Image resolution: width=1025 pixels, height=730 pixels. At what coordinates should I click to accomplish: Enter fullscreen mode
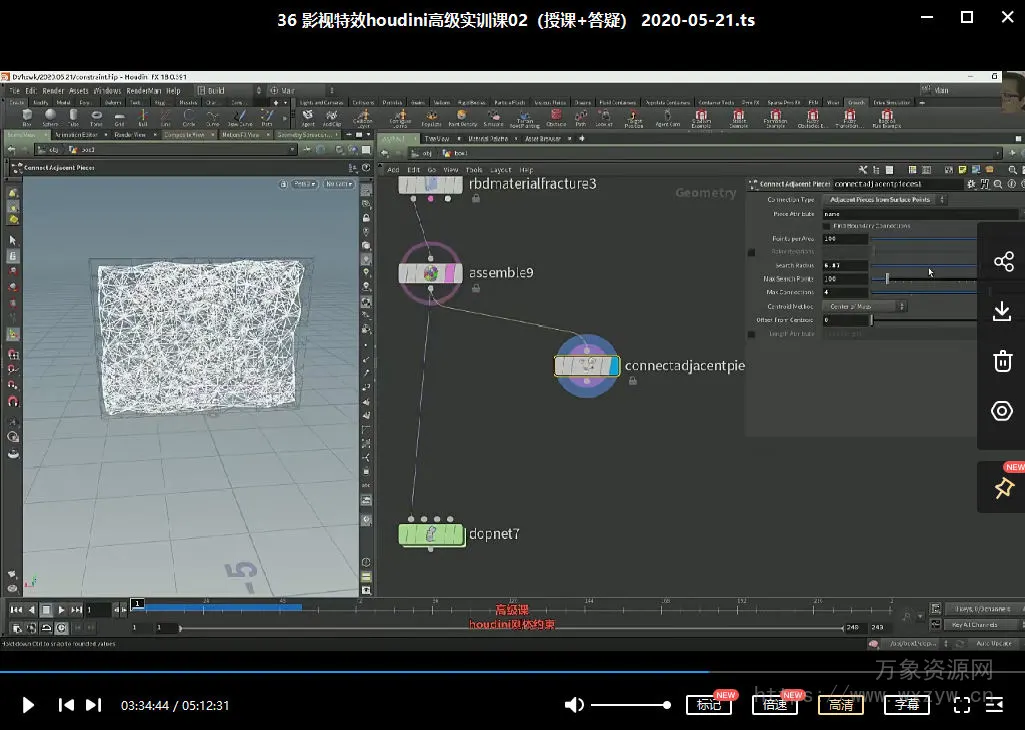click(962, 705)
